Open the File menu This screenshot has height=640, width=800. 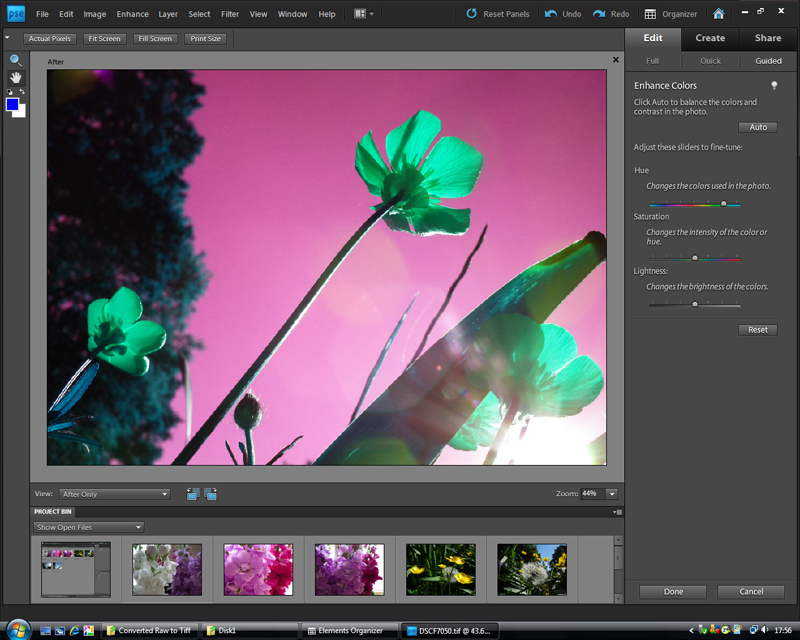(x=42, y=14)
